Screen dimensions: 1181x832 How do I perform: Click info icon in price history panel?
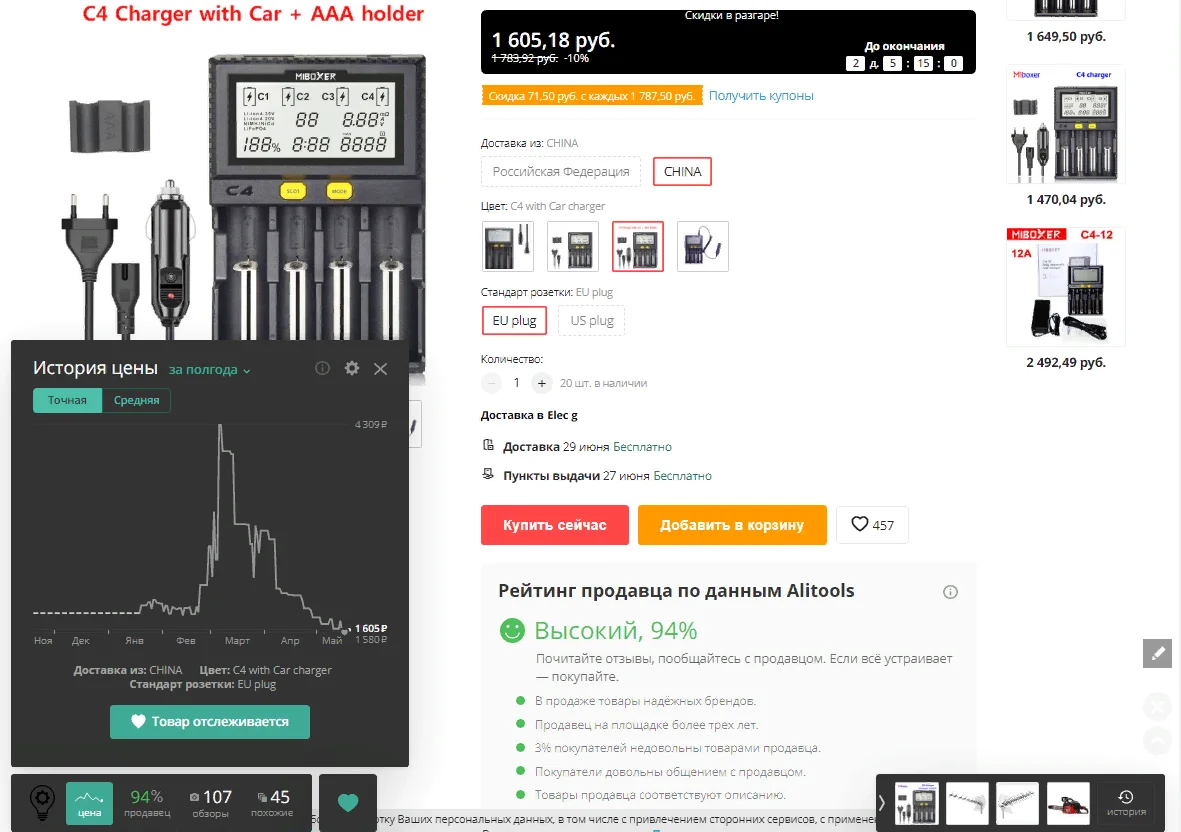pos(322,368)
